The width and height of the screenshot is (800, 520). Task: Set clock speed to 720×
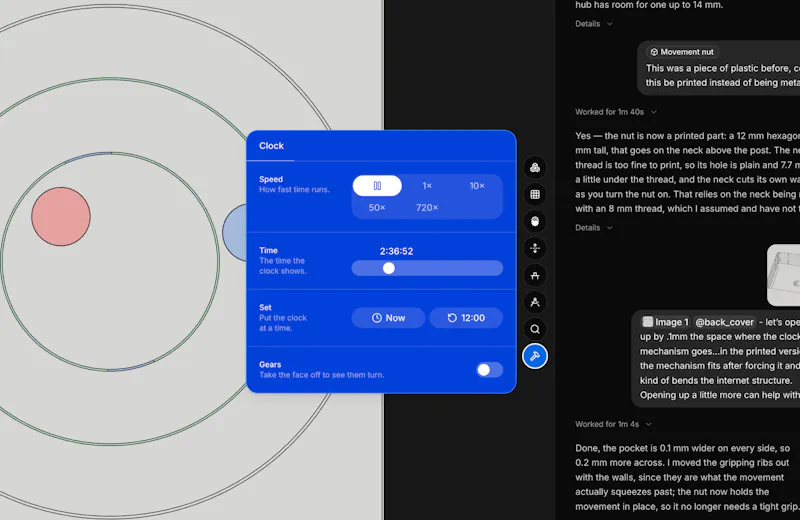(x=427, y=208)
